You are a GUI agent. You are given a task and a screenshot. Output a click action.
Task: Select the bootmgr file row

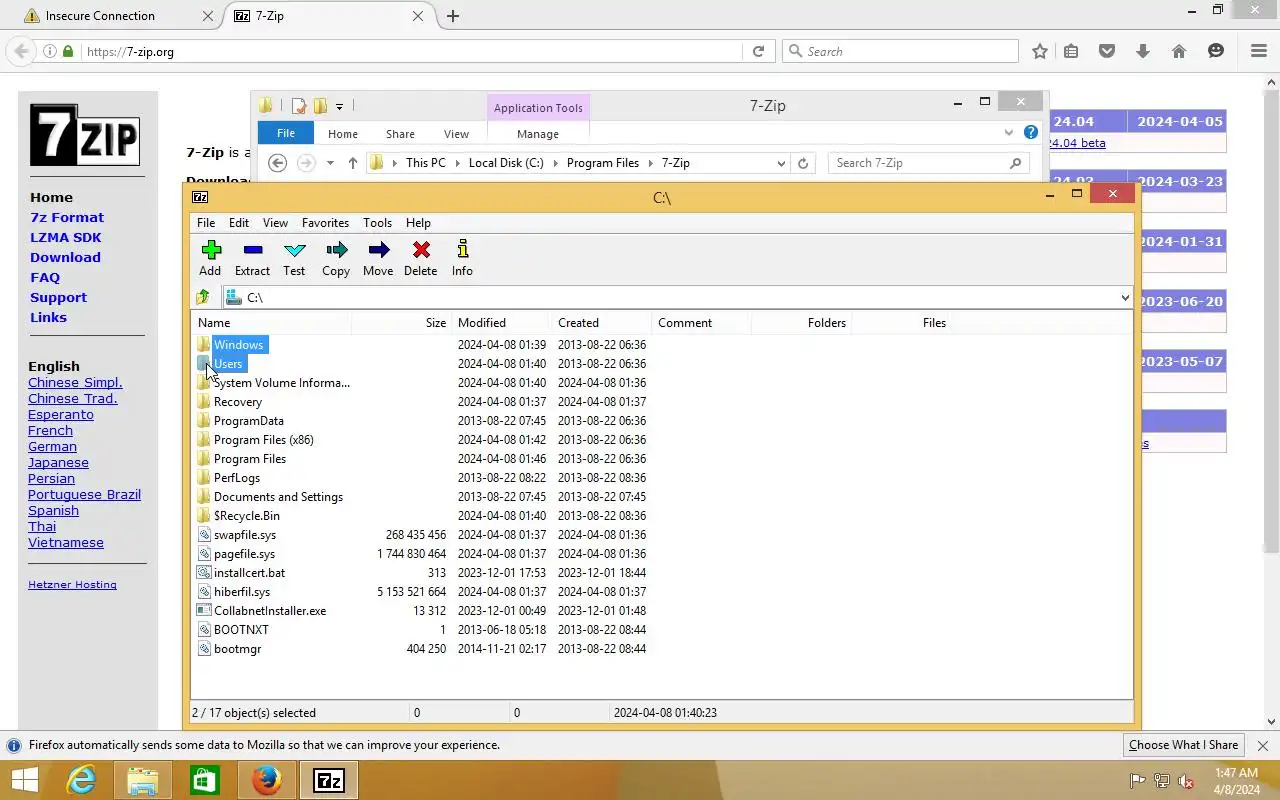[x=237, y=649]
